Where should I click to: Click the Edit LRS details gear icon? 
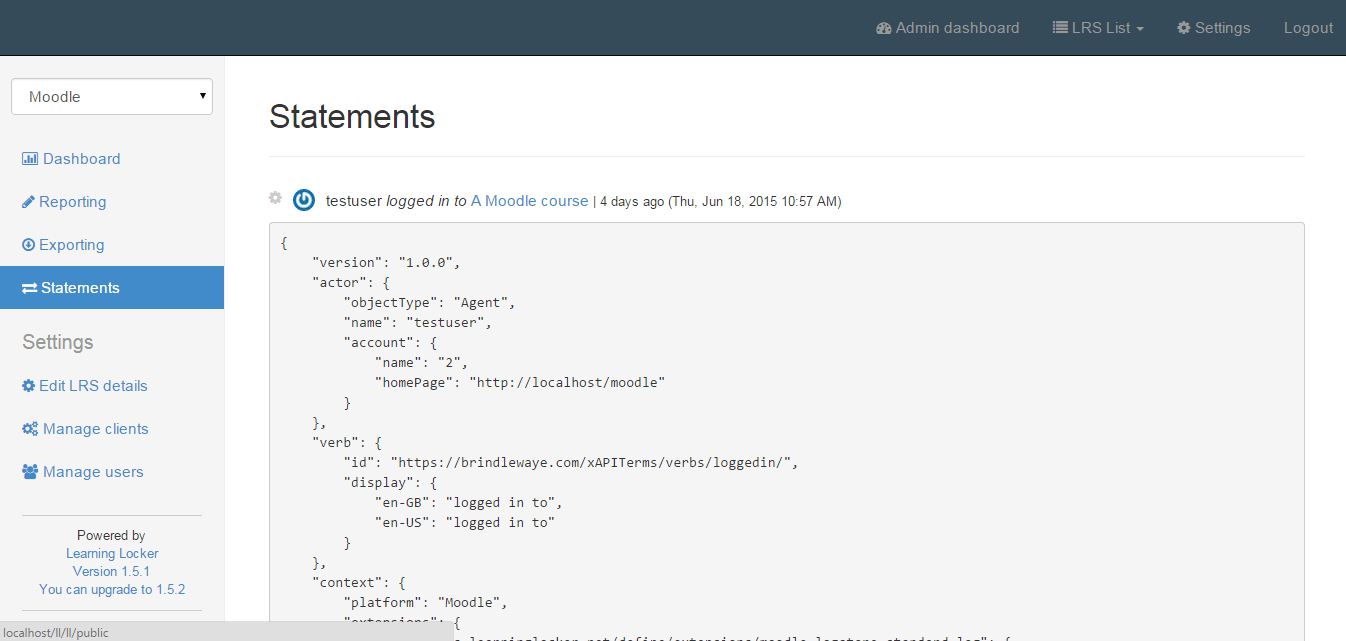(x=29, y=386)
